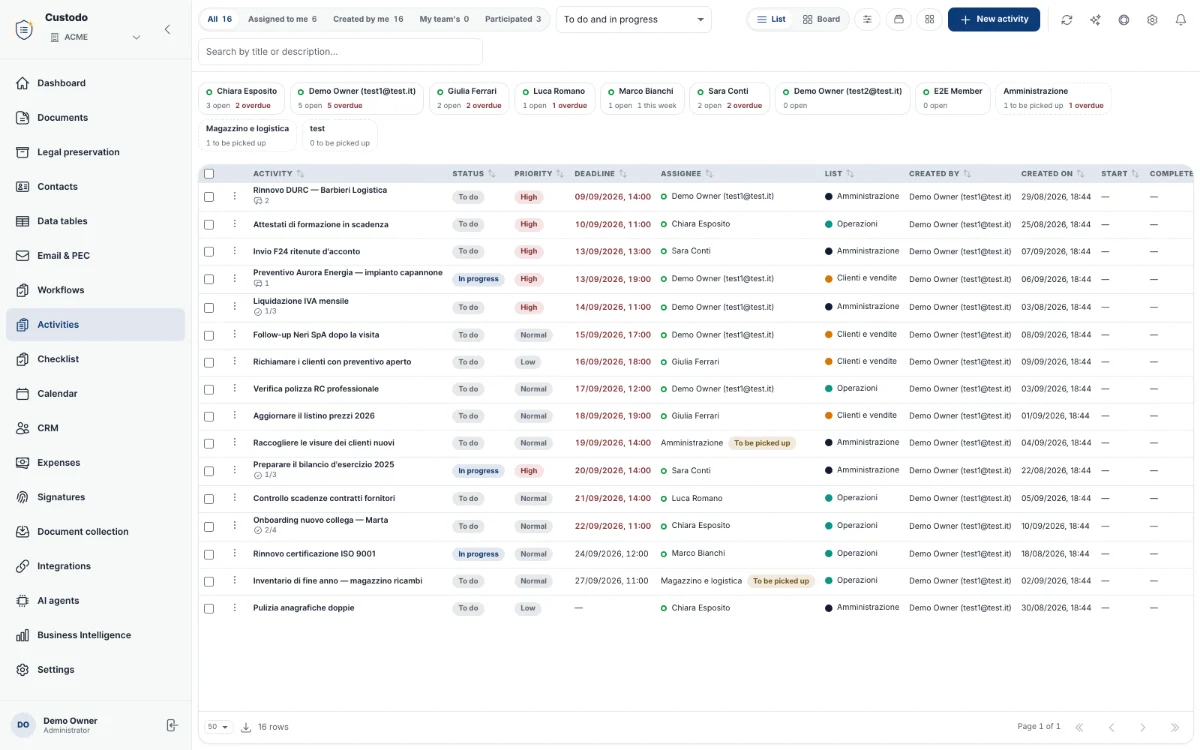
Task: Expand the ACME organization switcher
Action: pos(95,37)
